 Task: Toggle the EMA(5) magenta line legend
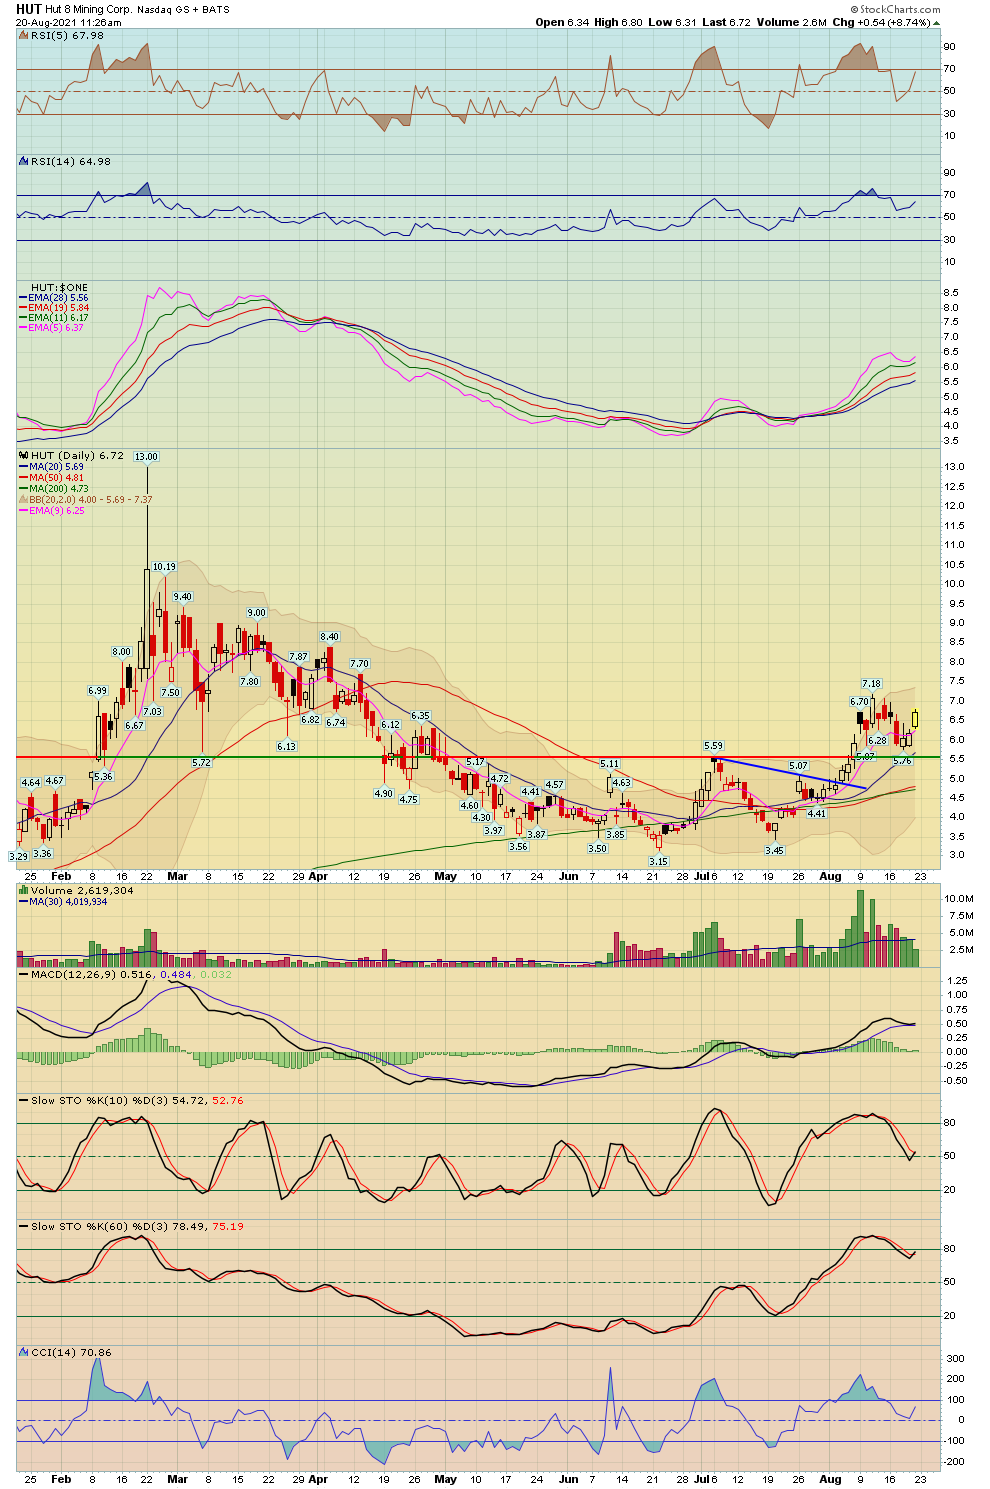pyautogui.click(x=24, y=327)
